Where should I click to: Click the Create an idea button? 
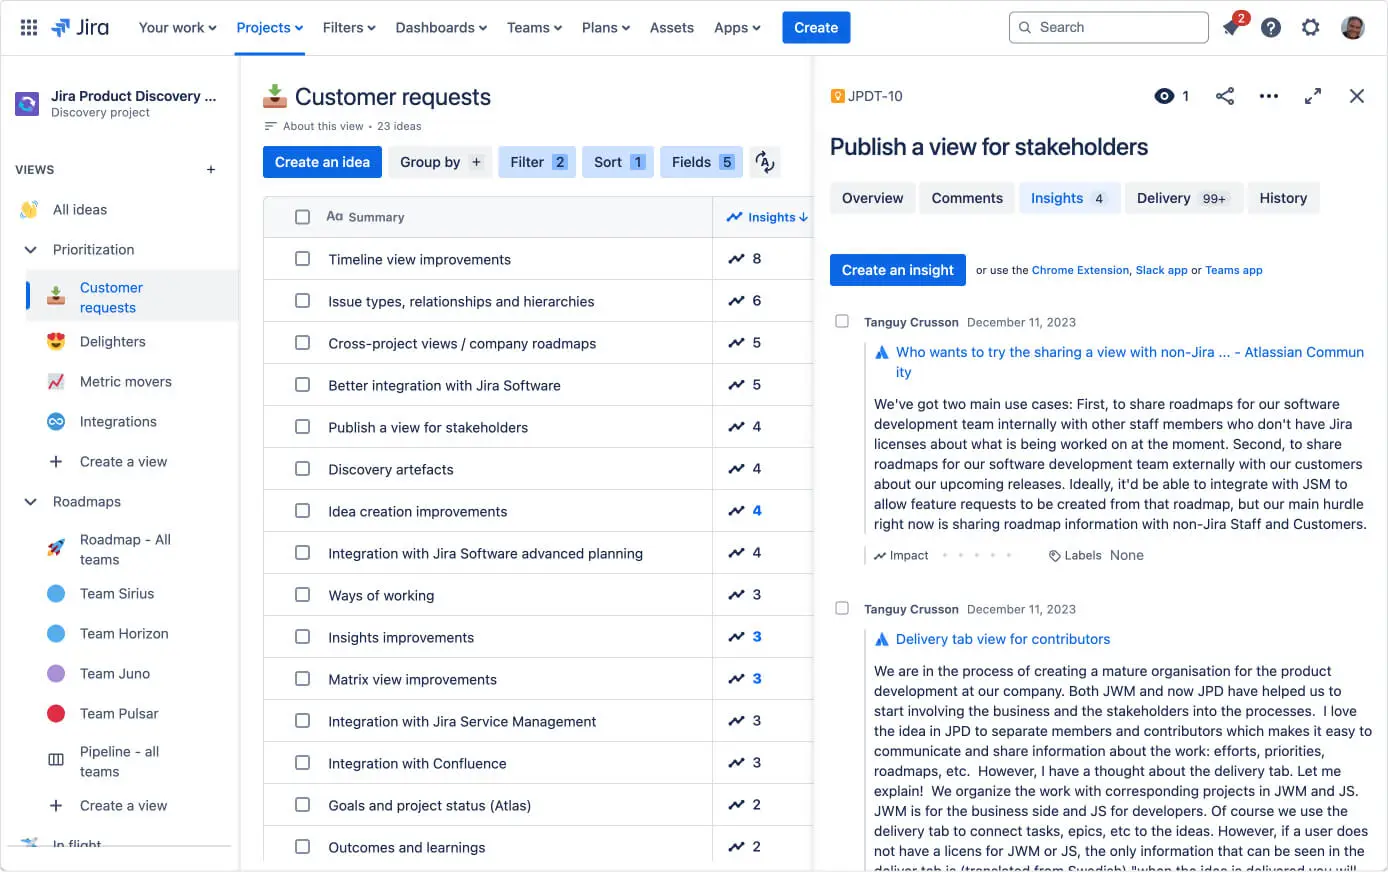322,162
